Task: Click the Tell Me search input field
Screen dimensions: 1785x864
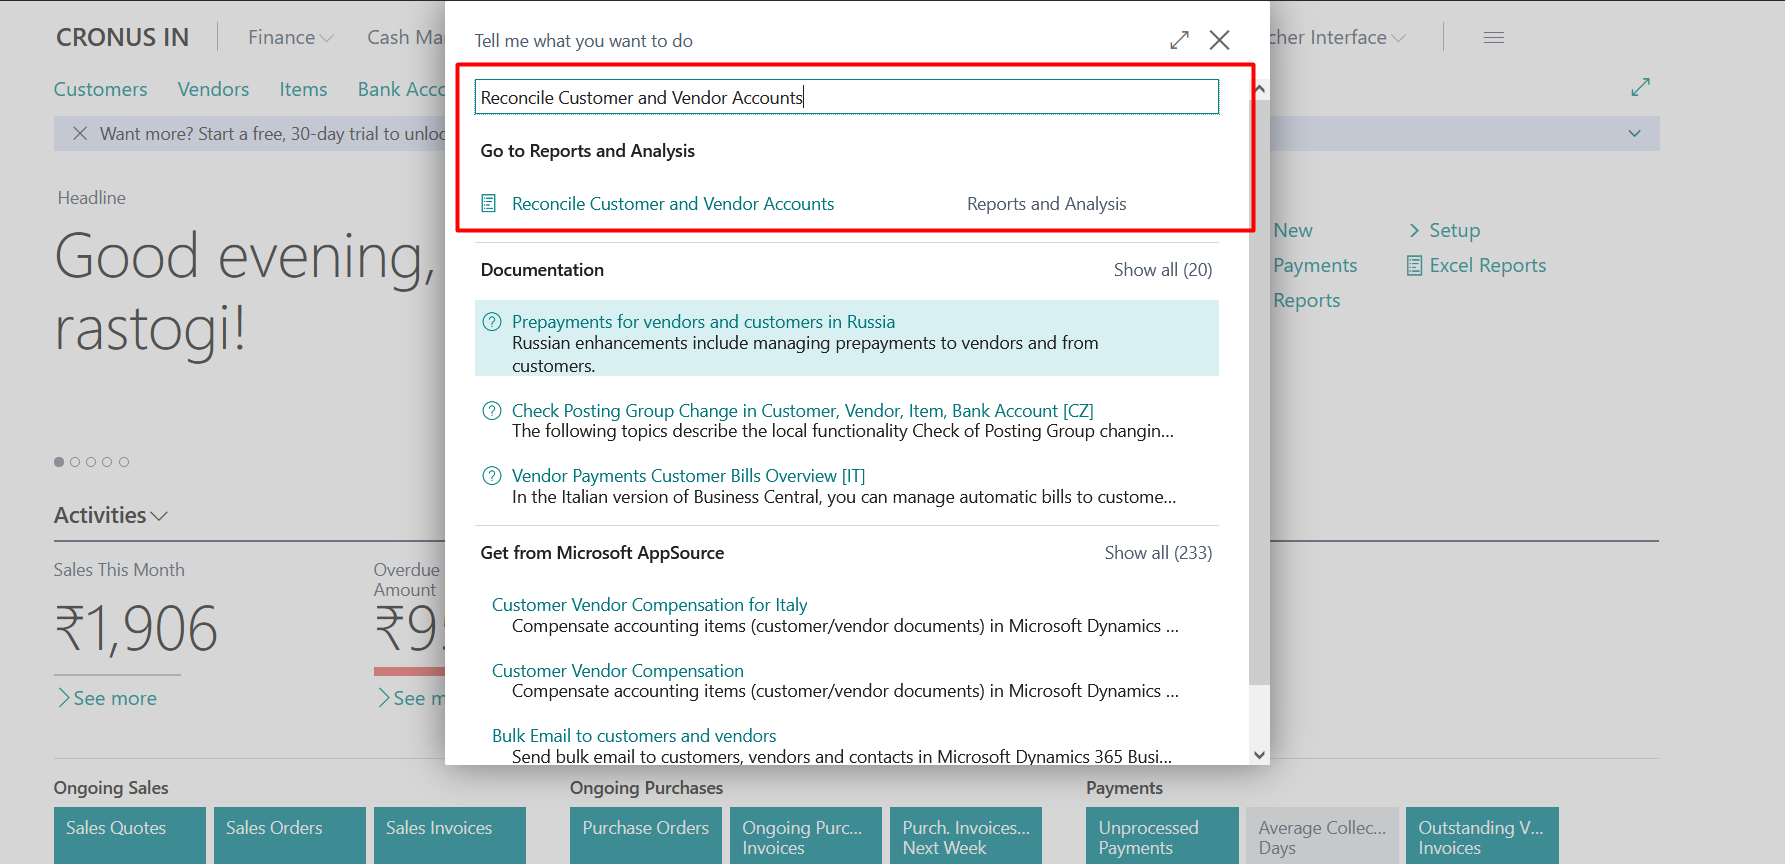Action: pyautogui.click(x=846, y=97)
